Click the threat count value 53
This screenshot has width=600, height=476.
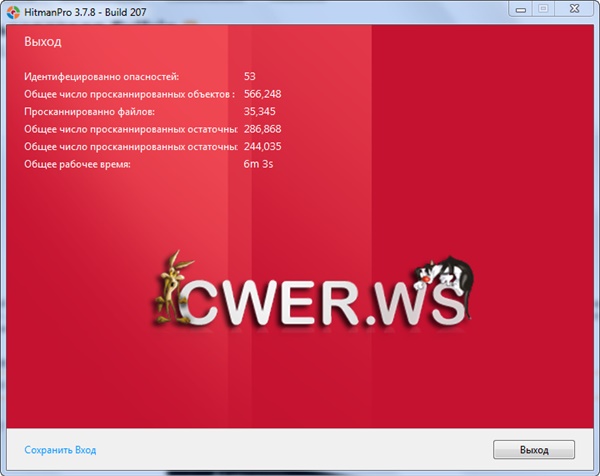coord(250,75)
